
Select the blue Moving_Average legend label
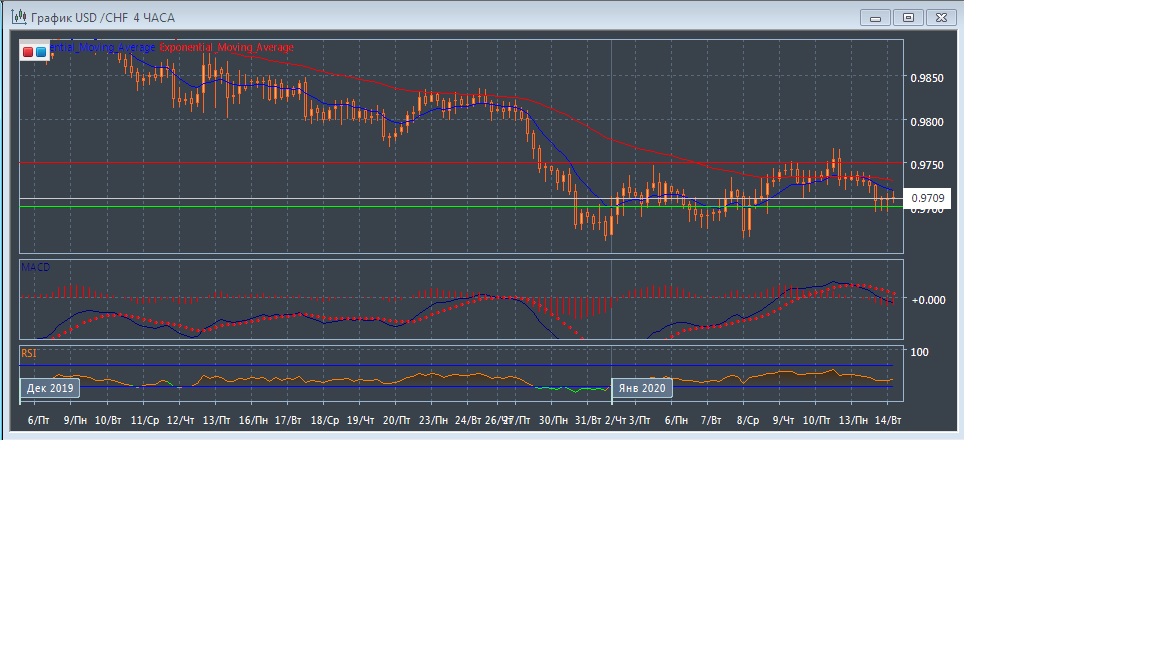(104, 47)
